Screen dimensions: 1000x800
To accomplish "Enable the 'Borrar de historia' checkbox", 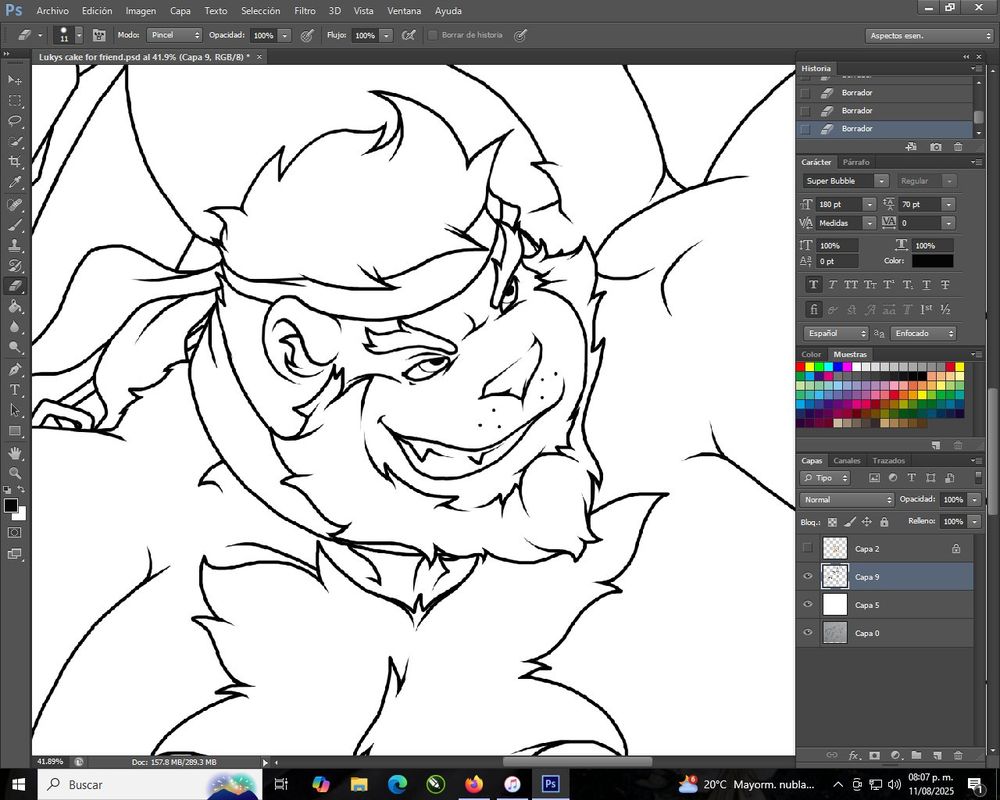I will [433, 35].
